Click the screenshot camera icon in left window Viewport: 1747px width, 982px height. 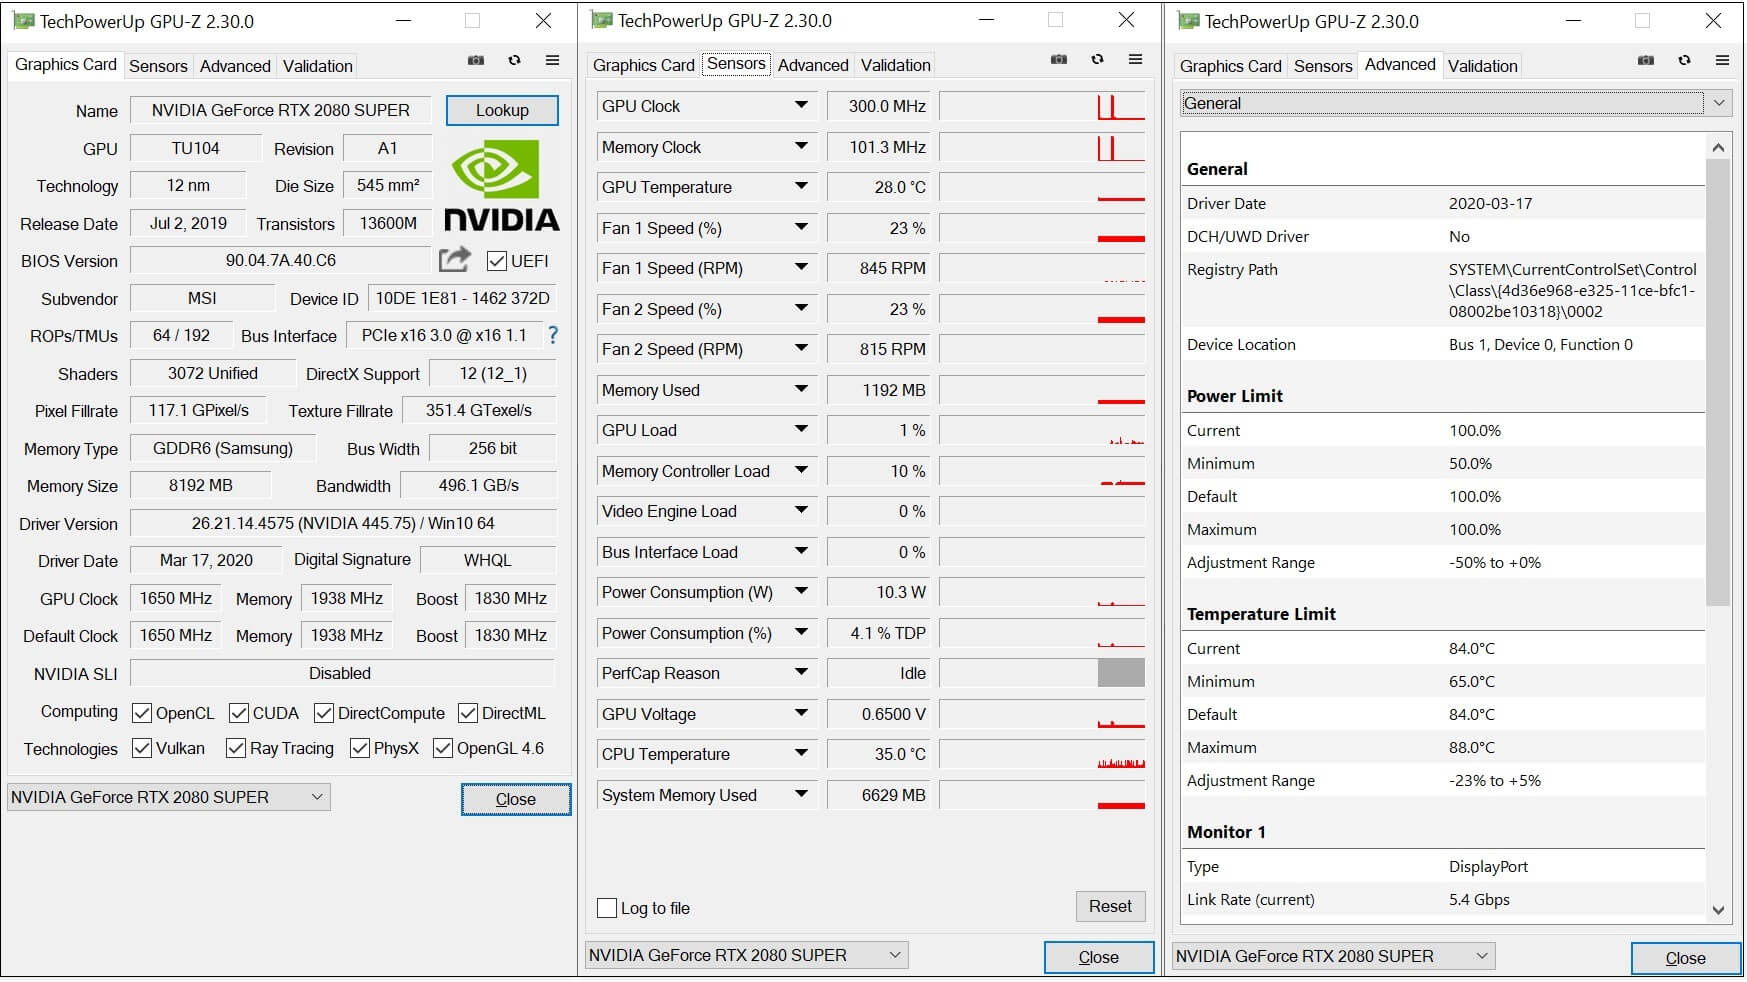(x=476, y=61)
